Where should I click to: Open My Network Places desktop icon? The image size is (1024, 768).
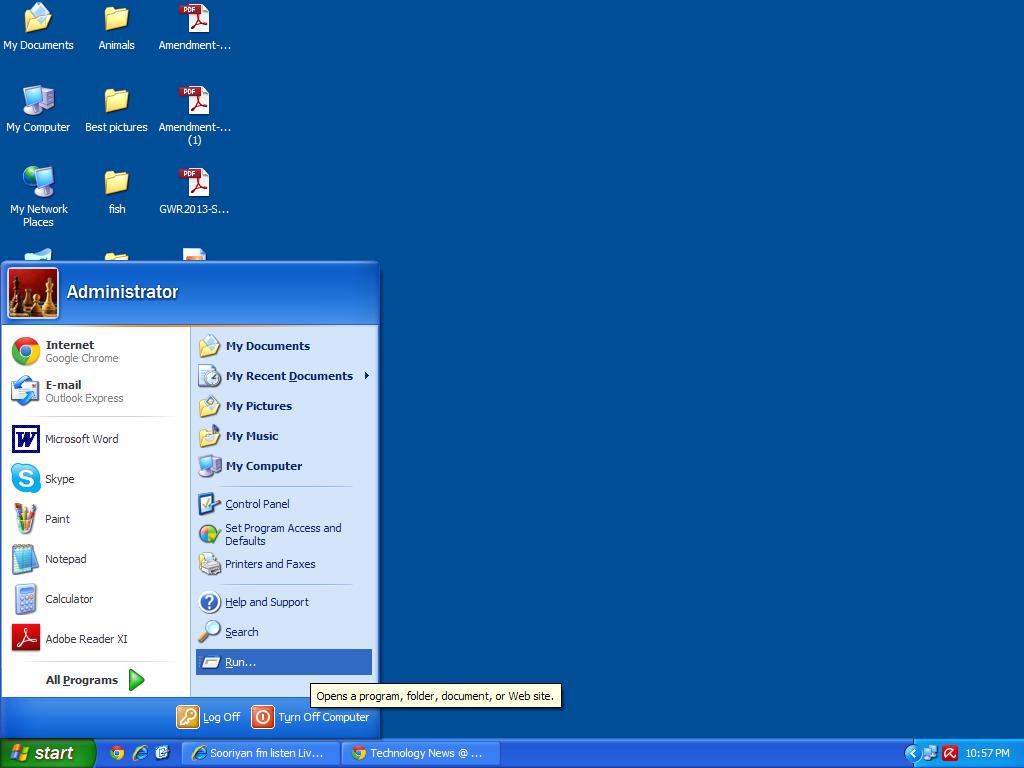(39, 197)
